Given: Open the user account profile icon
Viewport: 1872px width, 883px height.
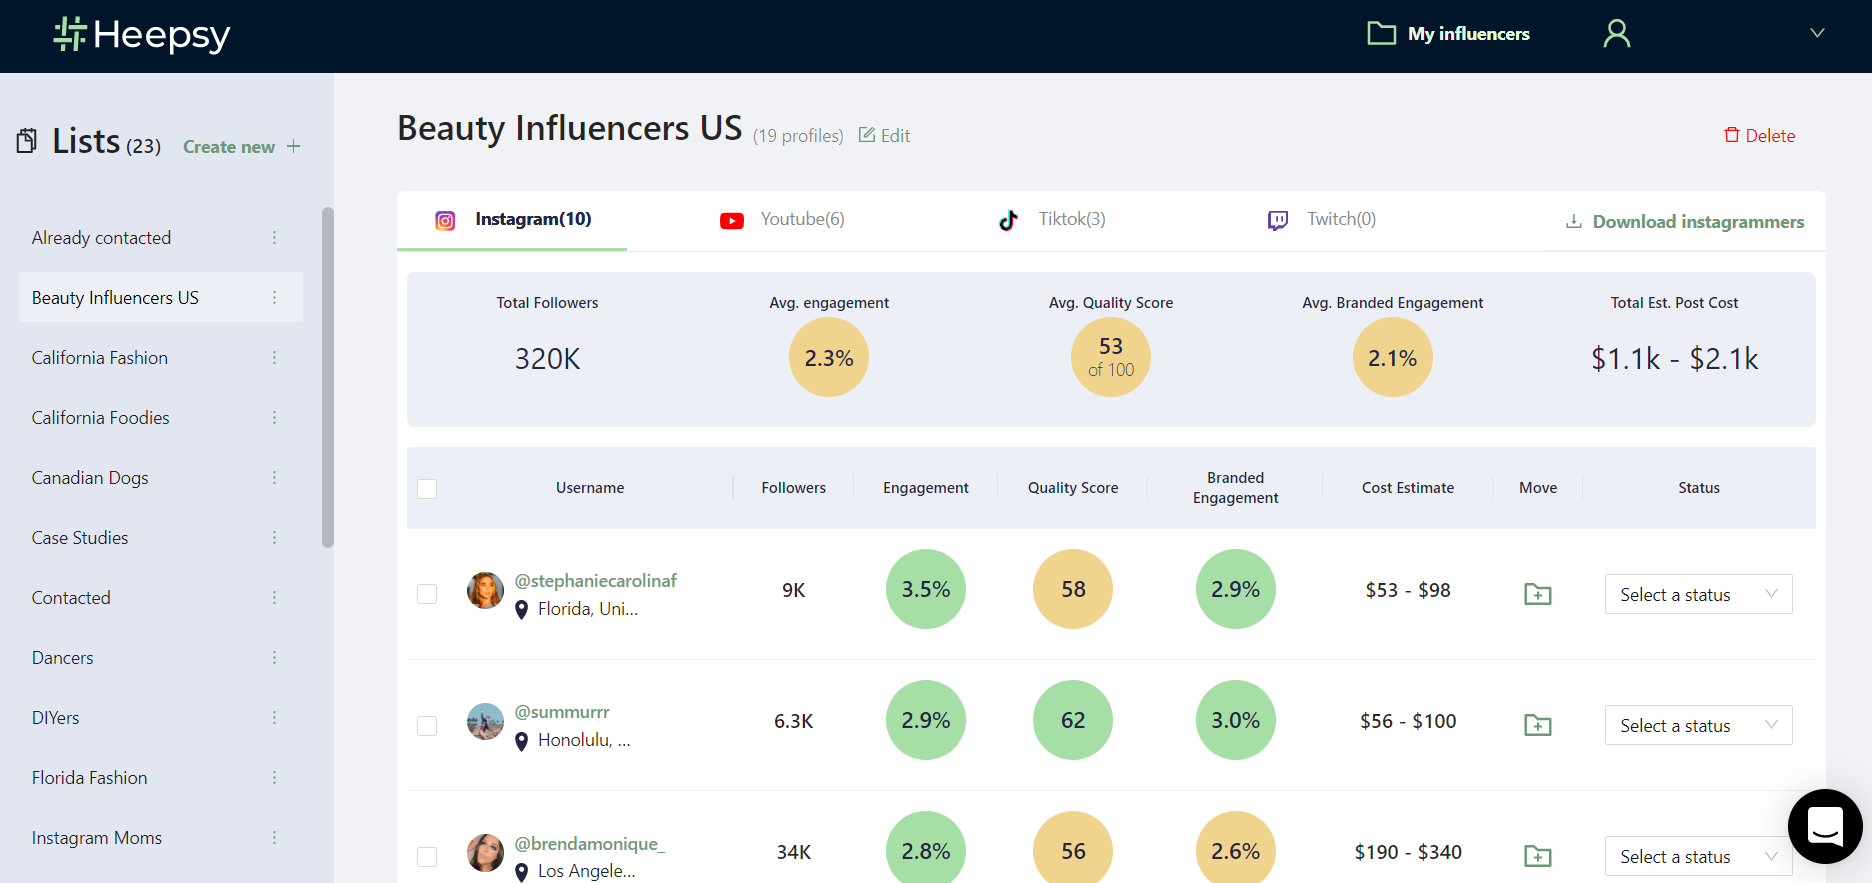Looking at the screenshot, I should point(1616,34).
